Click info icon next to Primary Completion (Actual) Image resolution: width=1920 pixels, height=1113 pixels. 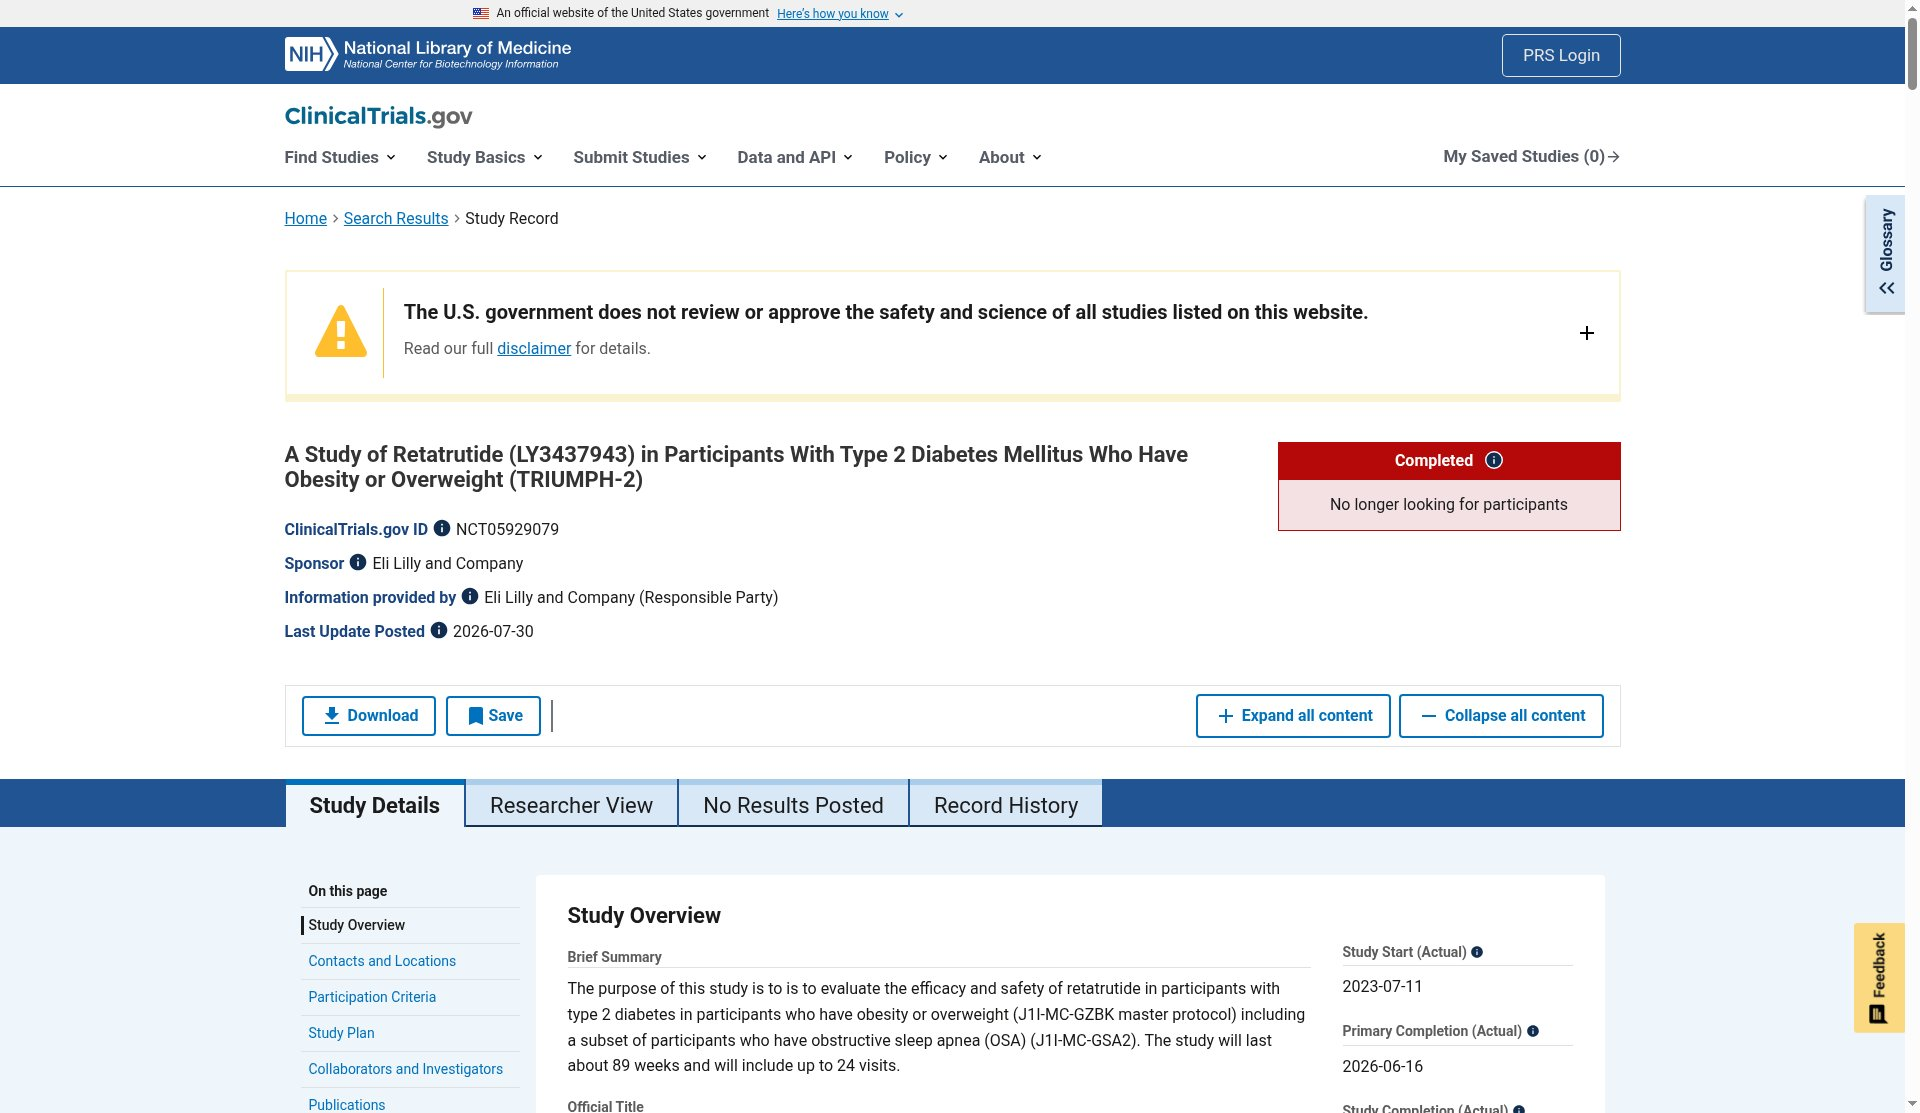pyautogui.click(x=1533, y=1031)
